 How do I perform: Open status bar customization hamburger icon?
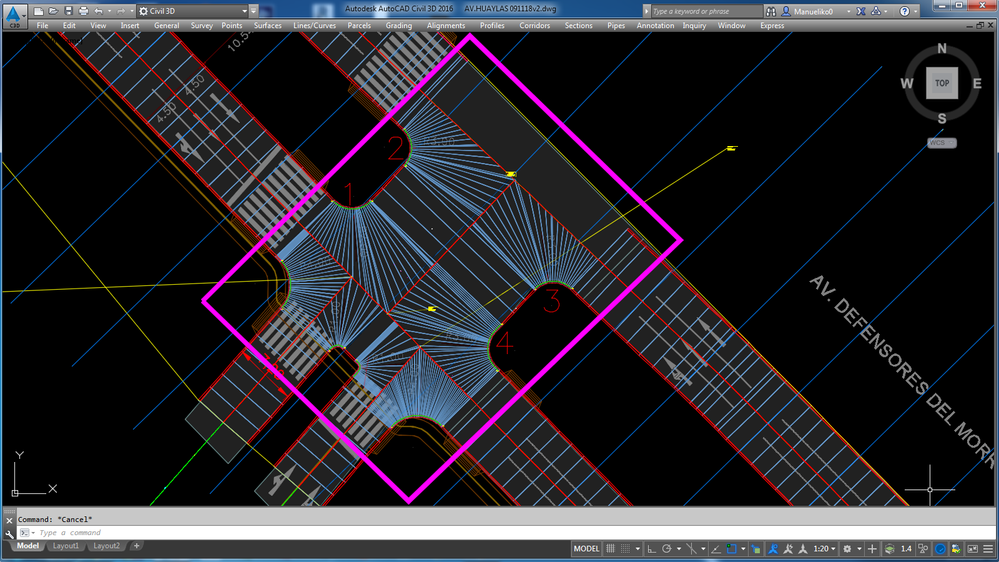click(988, 549)
